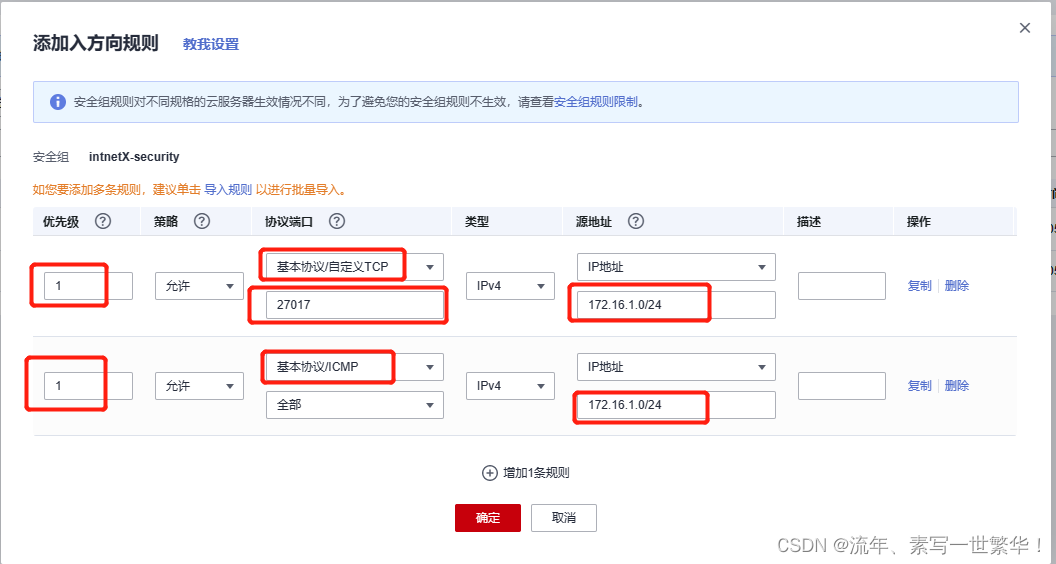Close the add inbound rule dialog
Image resolution: width=1056 pixels, height=564 pixels.
1024,28
